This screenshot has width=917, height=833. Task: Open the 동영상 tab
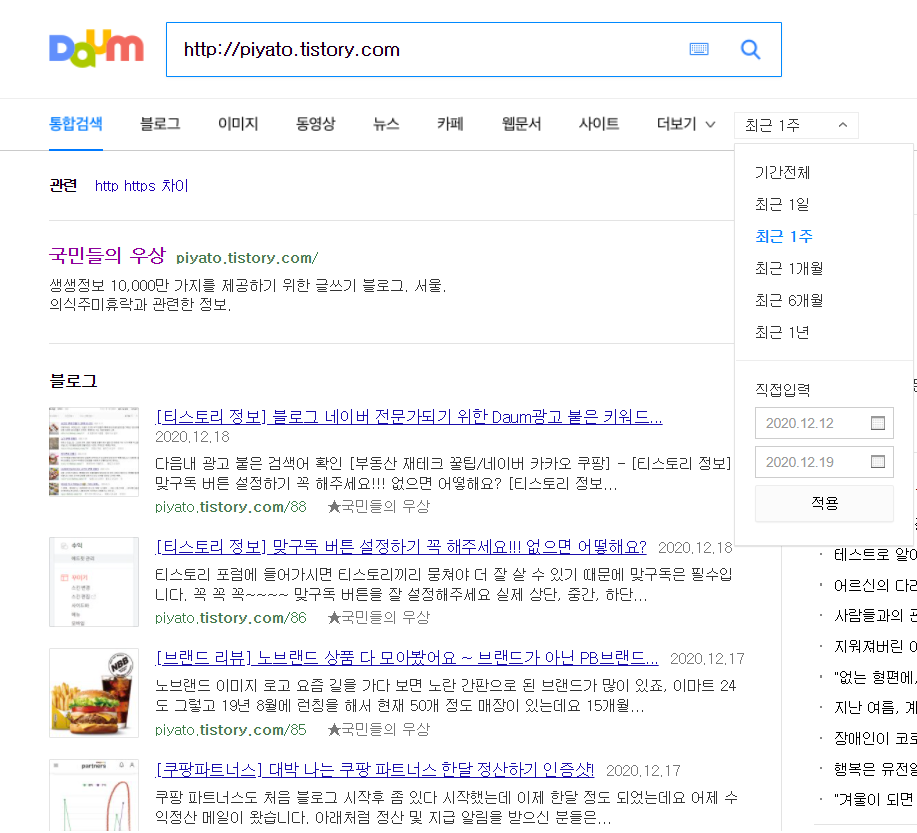tap(316, 124)
